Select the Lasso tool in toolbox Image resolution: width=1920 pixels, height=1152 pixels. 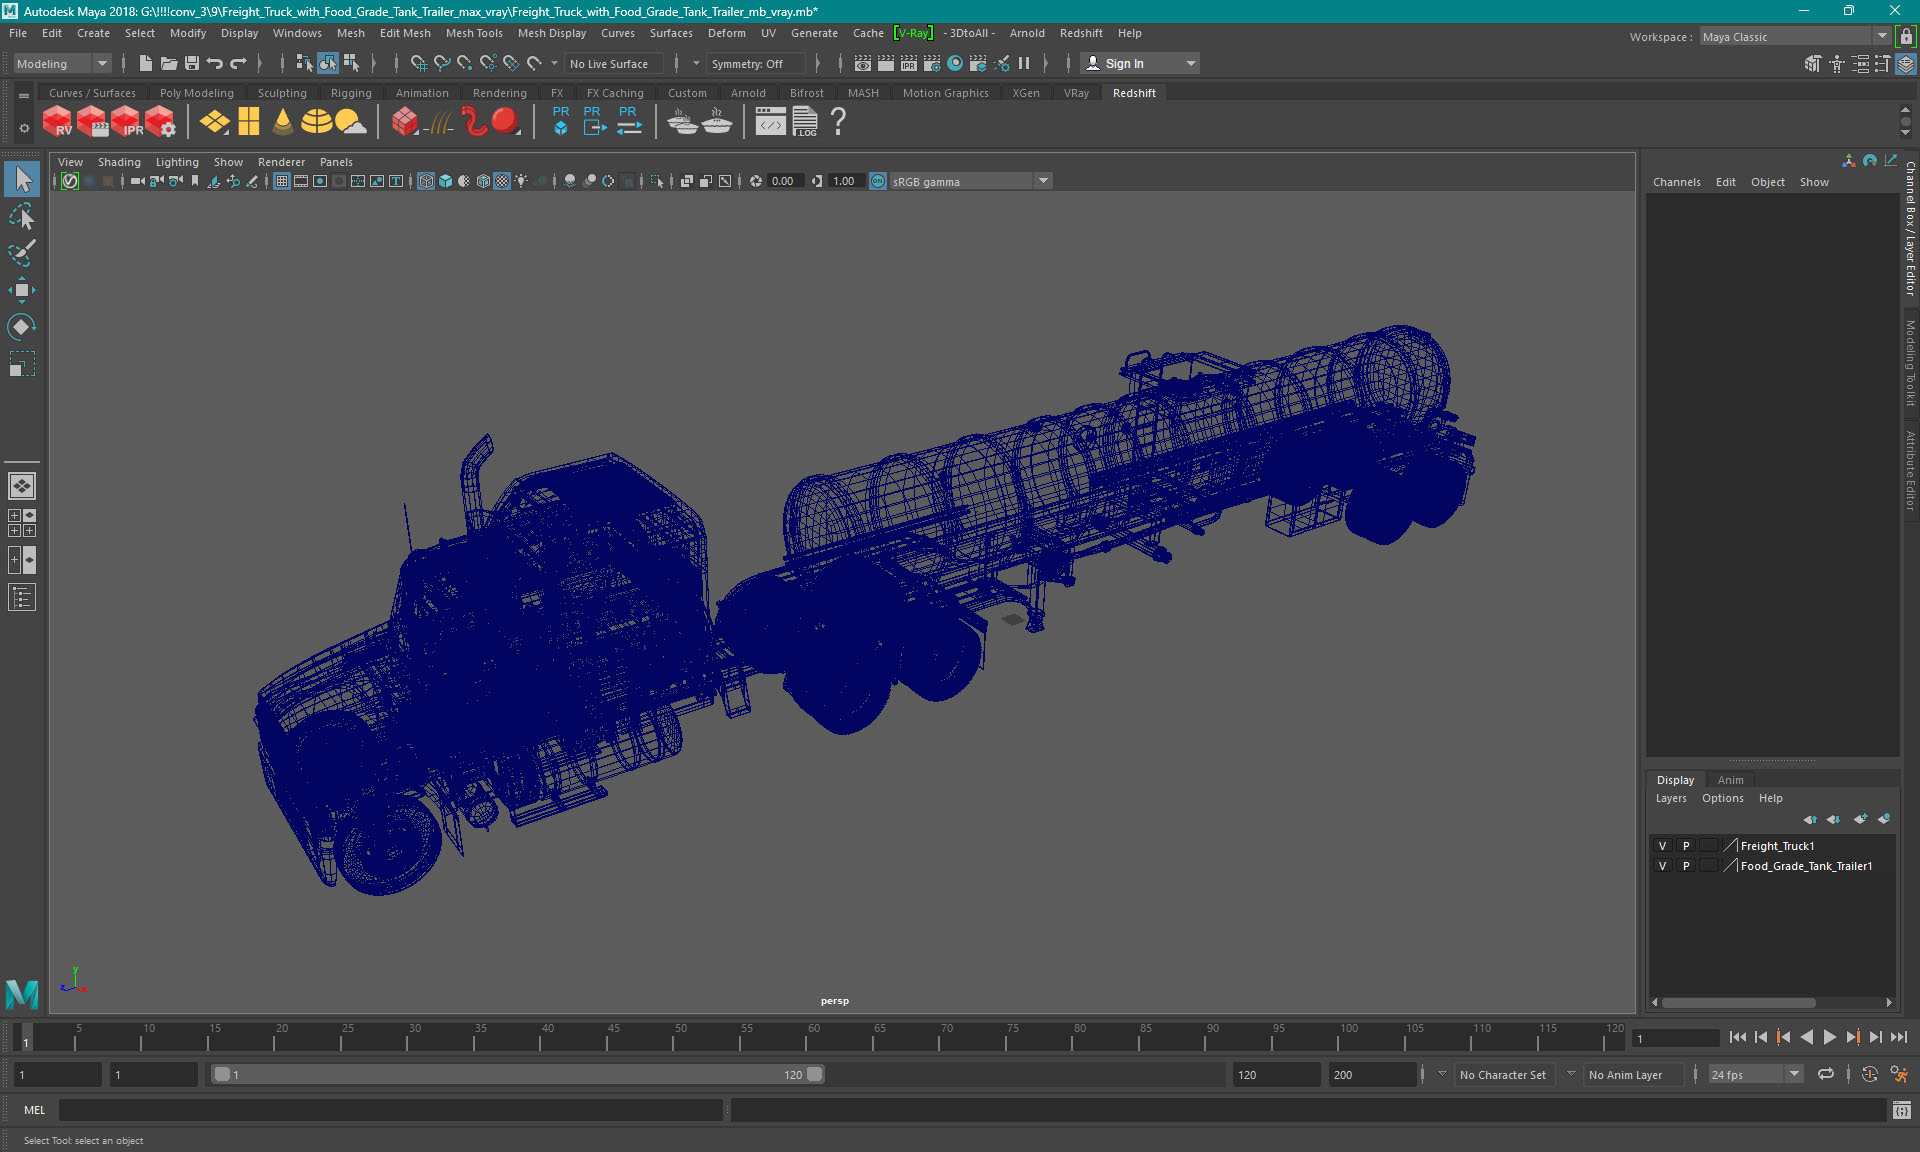[22, 216]
